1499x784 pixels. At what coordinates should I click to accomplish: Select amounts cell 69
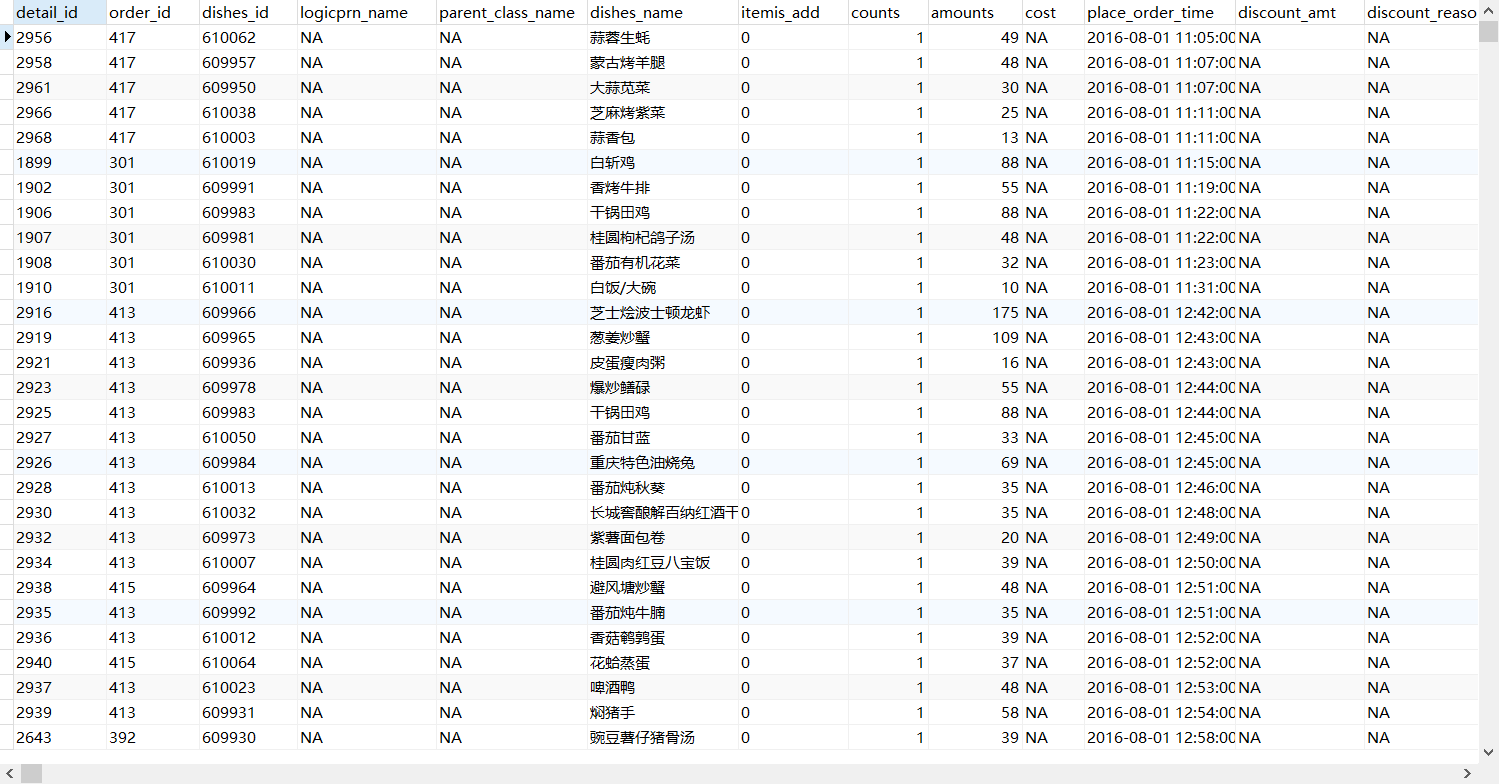coord(975,462)
